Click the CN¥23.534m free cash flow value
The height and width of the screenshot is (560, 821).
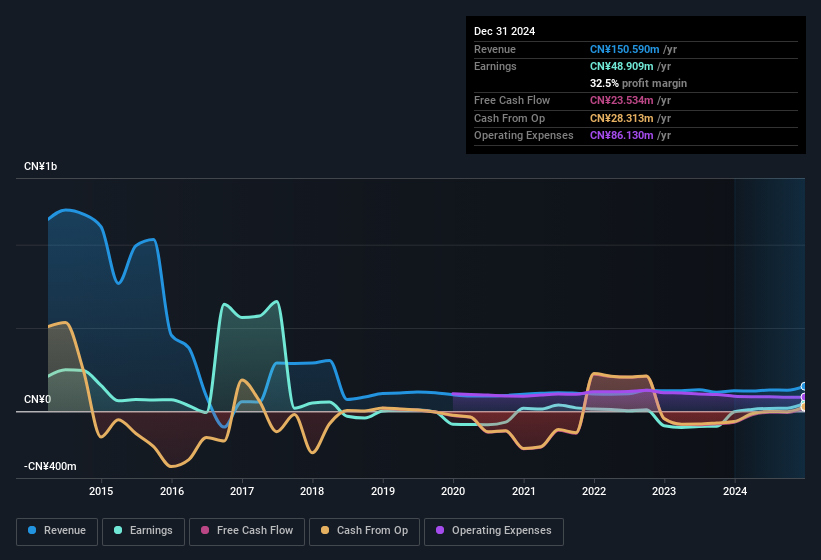click(x=622, y=100)
